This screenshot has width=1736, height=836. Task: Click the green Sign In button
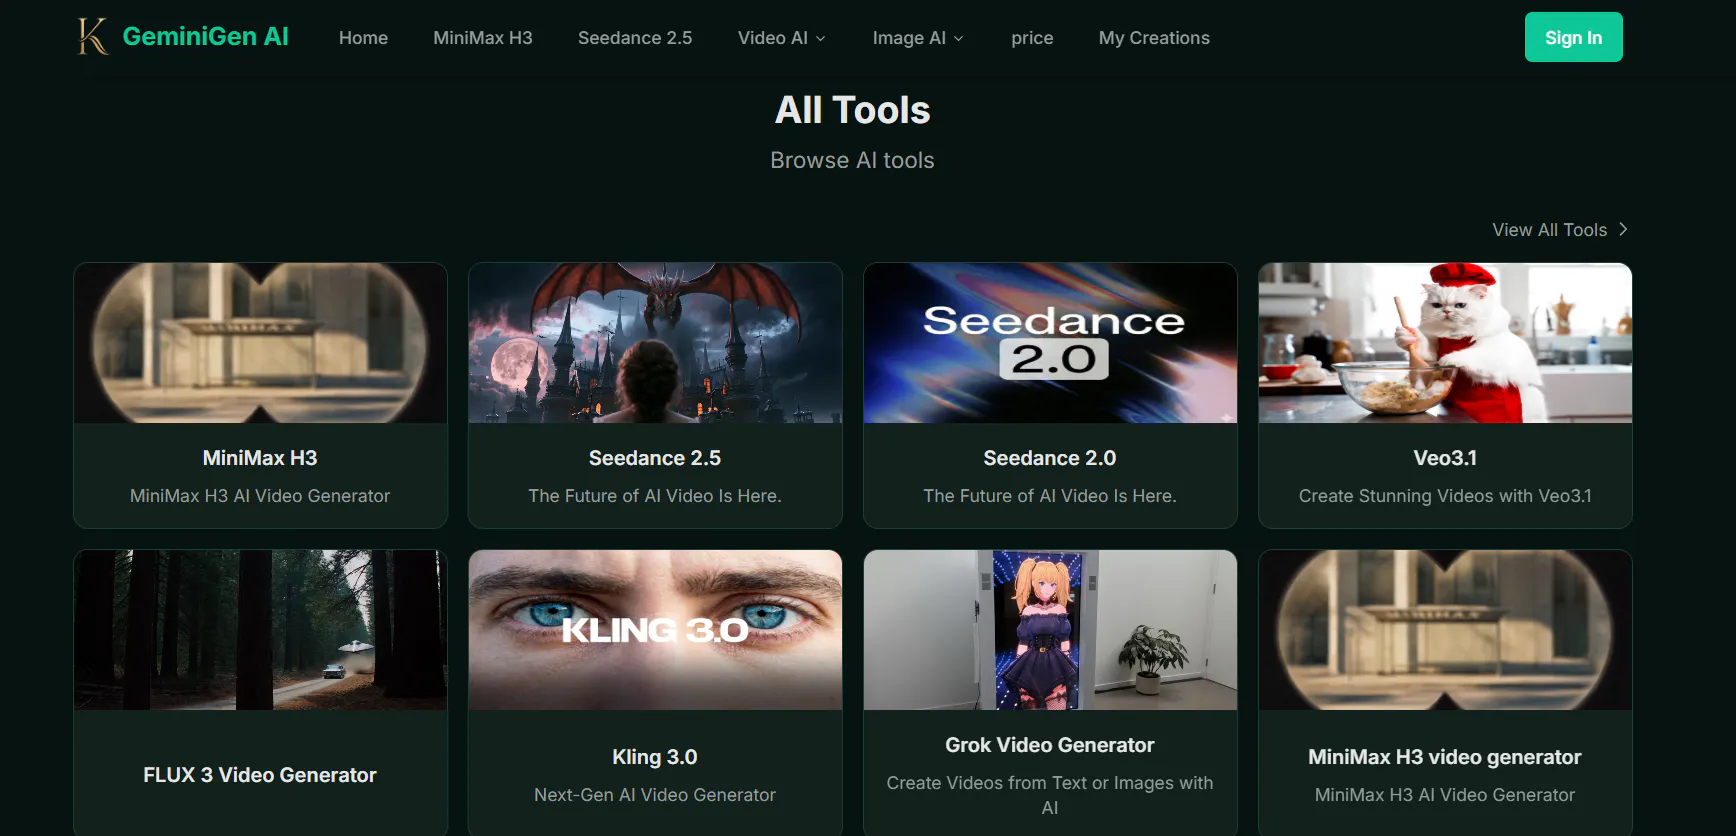click(x=1573, y=37)
